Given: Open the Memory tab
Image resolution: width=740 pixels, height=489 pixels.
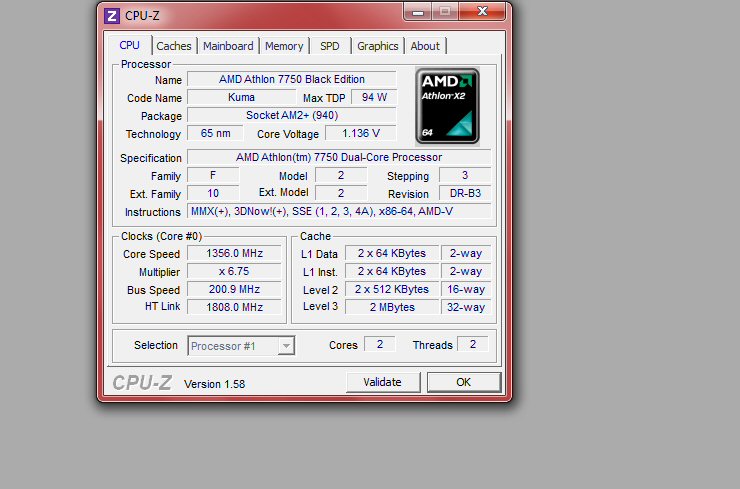Looking at the screenshot, I should coord(284,46).
